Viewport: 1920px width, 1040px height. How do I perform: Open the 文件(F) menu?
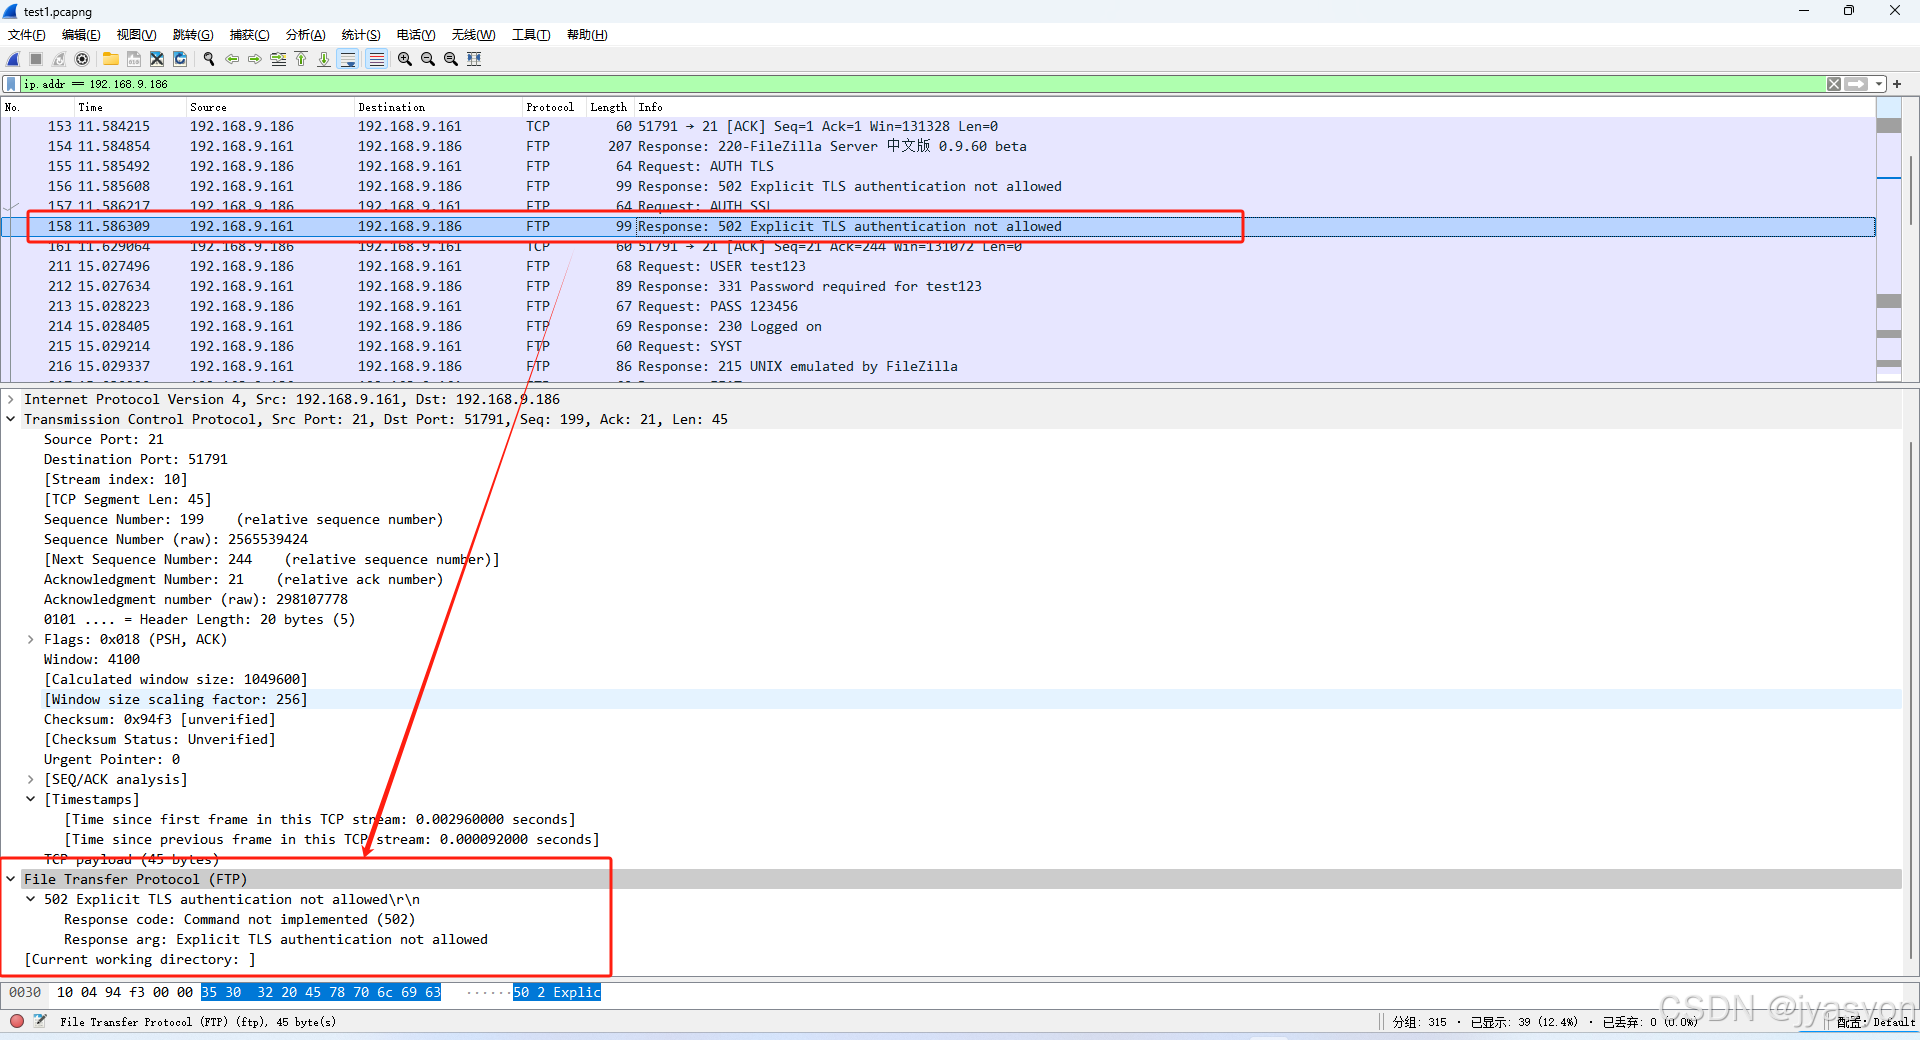(25, 34)
